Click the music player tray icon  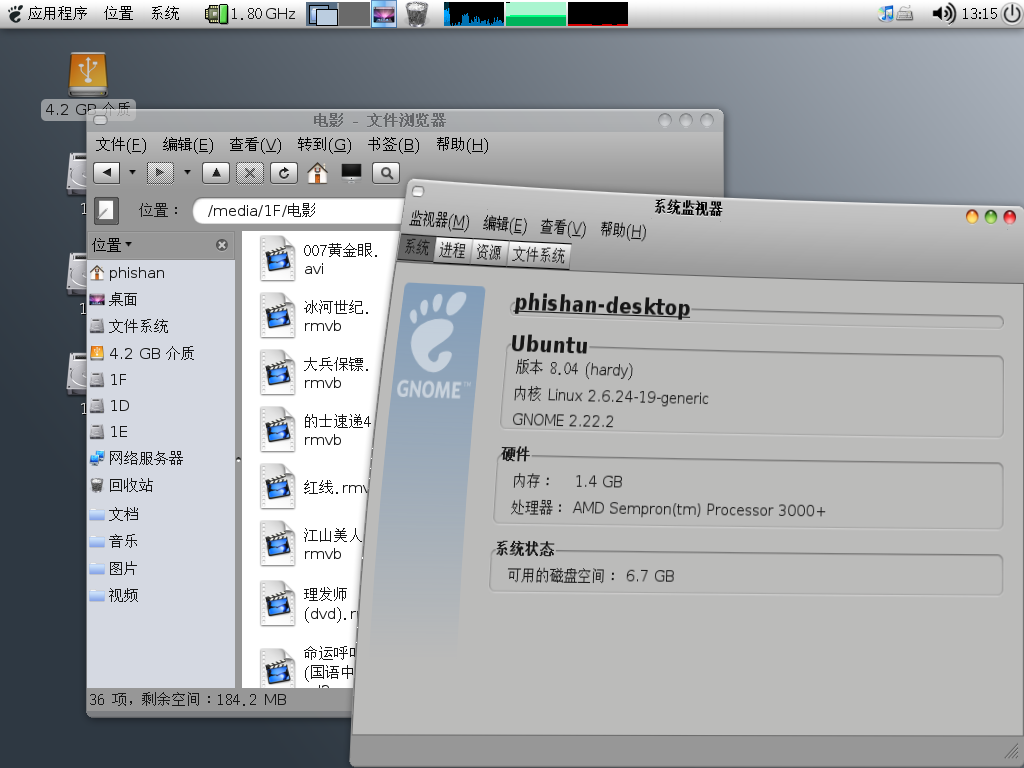[886, 13]
